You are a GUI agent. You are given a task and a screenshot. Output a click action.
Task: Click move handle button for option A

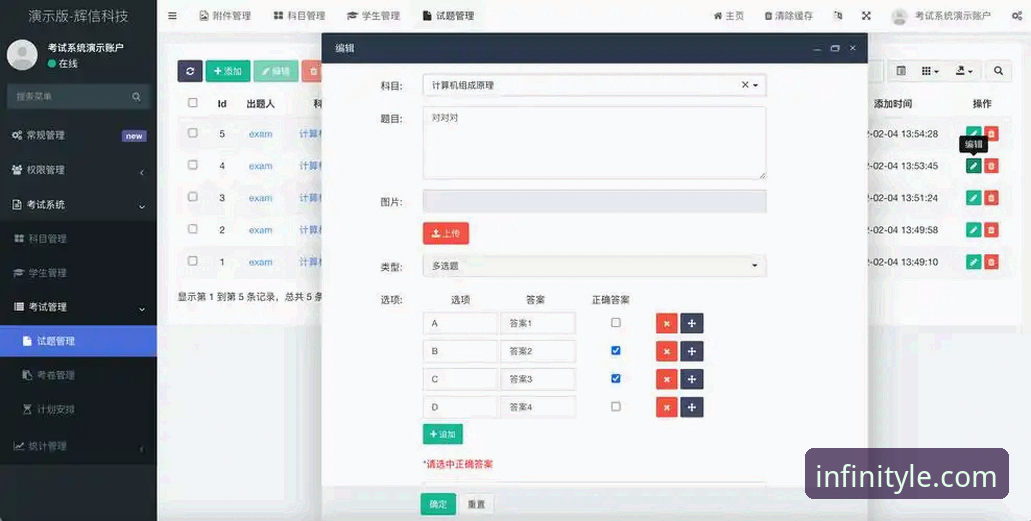click(692, 324)
